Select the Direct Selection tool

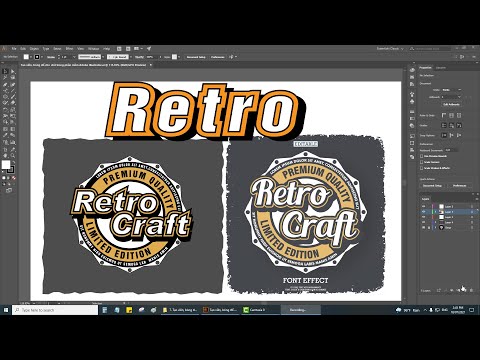click(x=13, y=71)
